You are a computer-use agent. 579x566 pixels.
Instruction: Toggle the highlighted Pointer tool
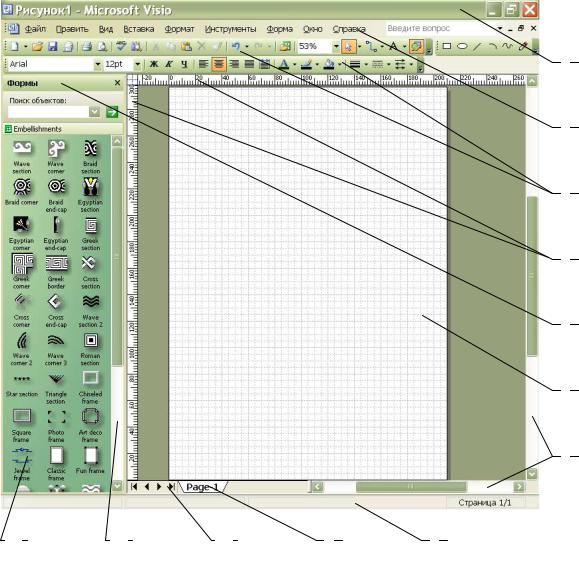pos(349,47)
